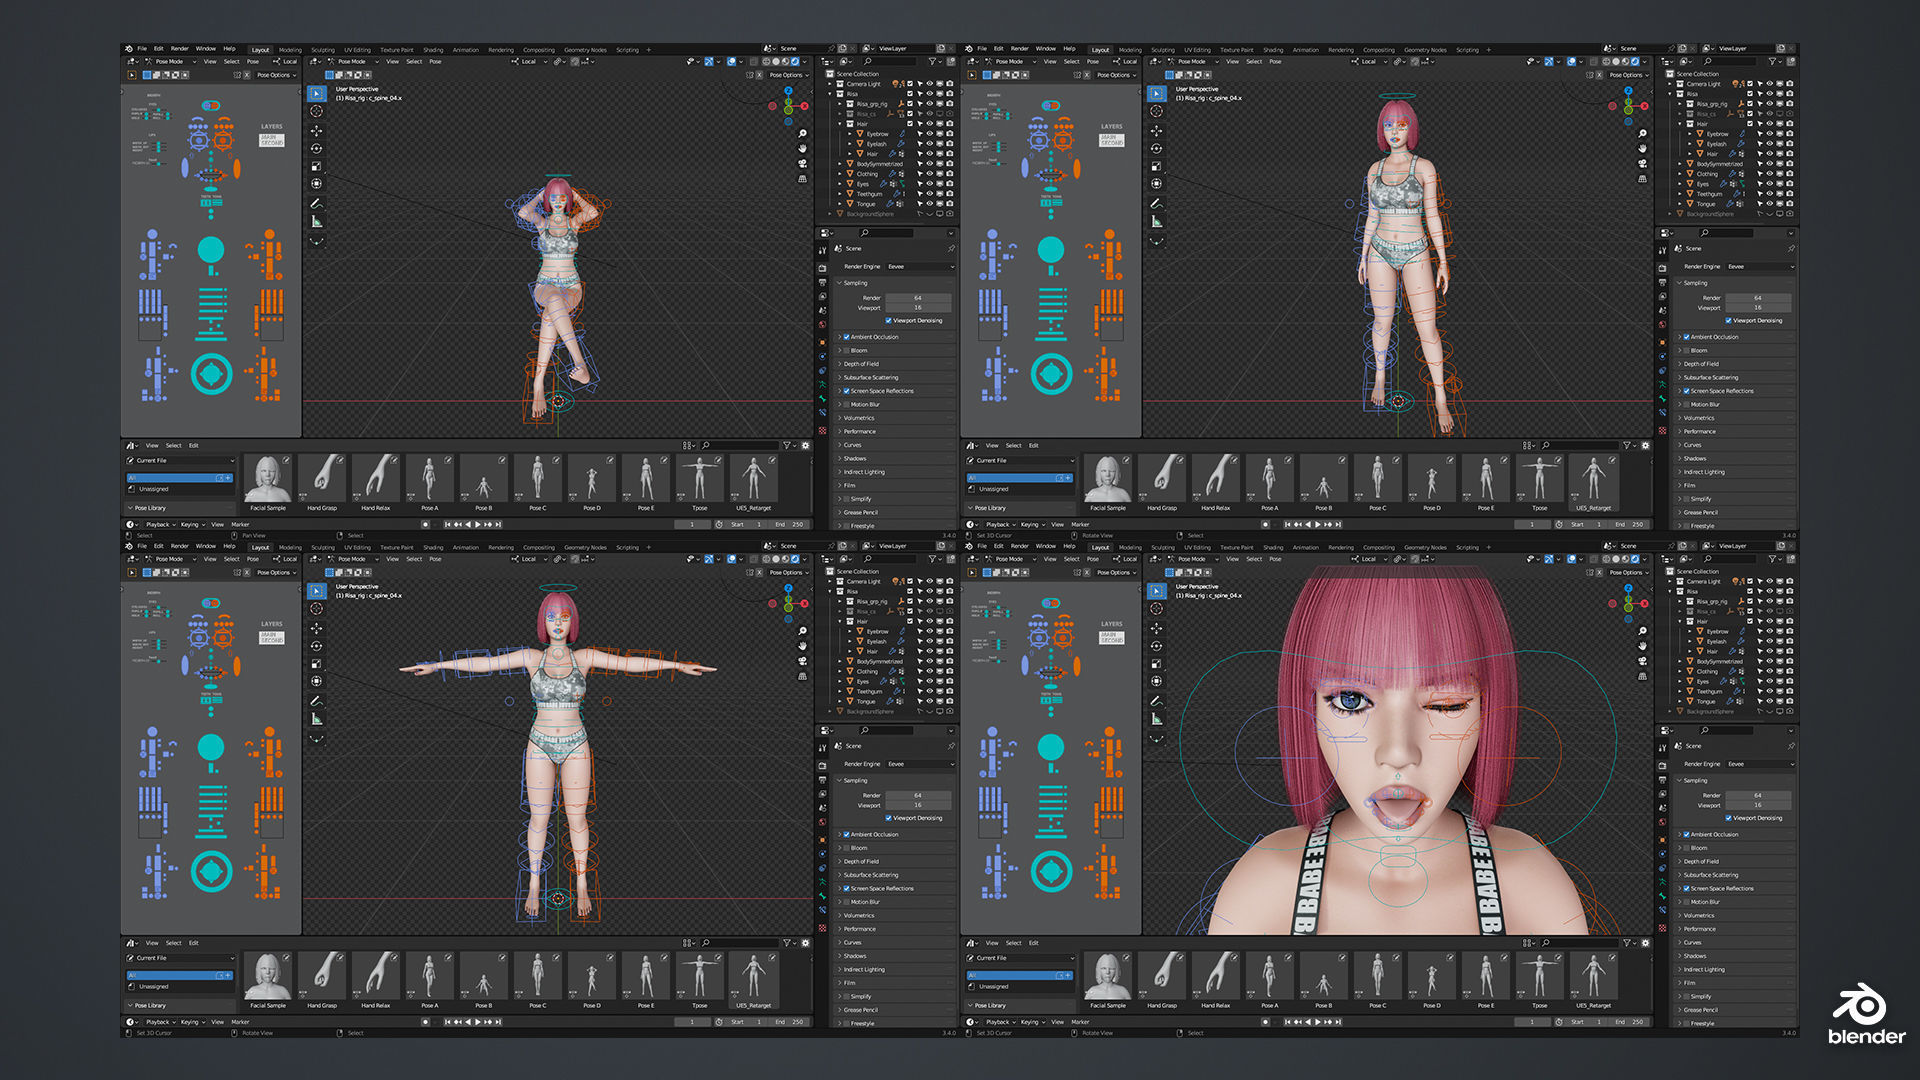
Task: Hide Clothing via eye icon in top-left outliner
Action: 929,174
